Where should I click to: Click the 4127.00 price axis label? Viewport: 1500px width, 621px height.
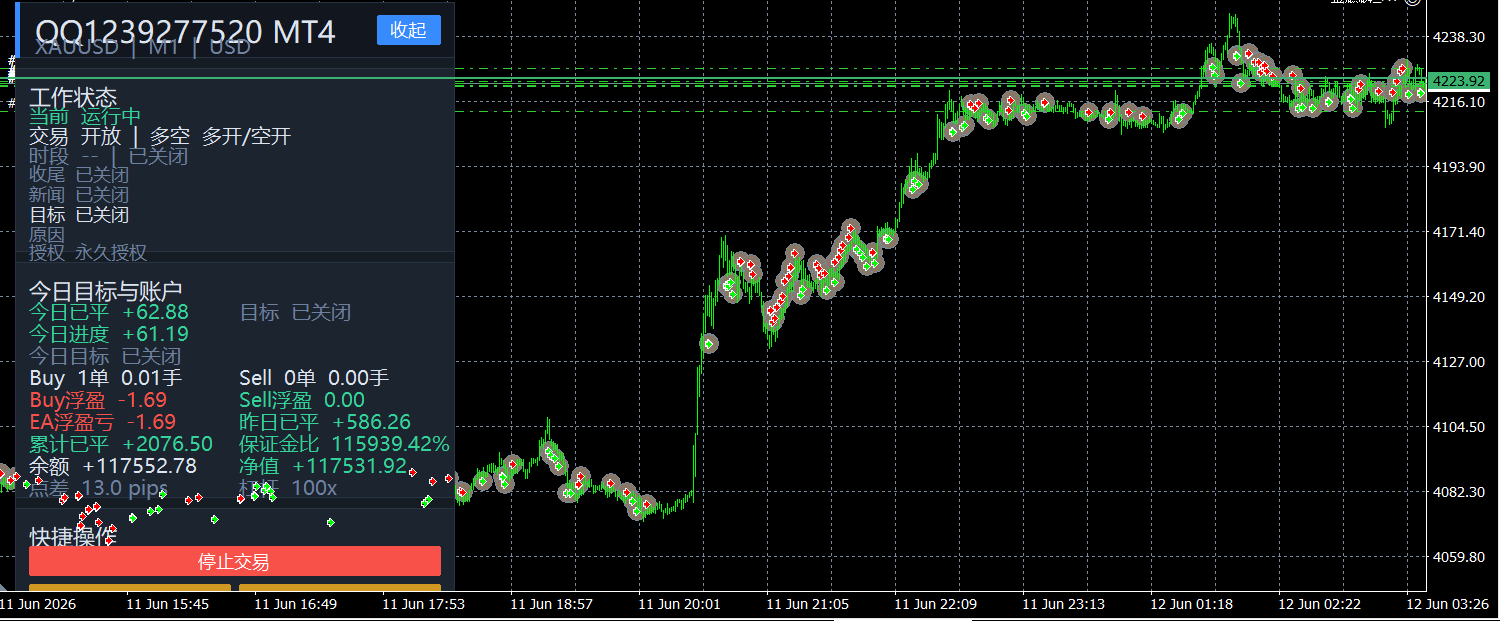(x=1459, y=362)
